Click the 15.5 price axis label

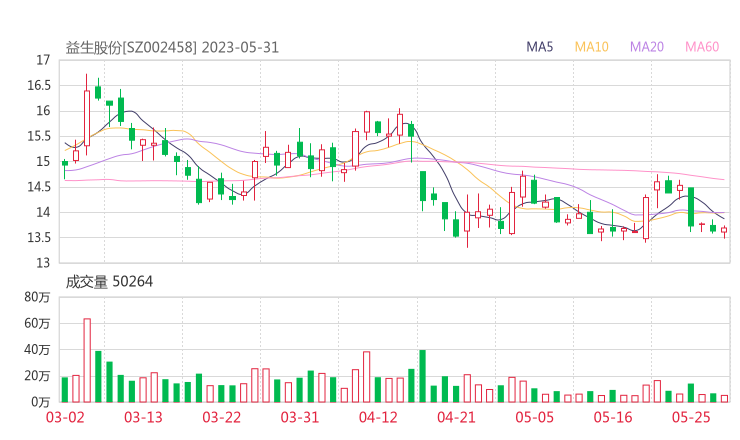pyautogui.click(x=39, y=136)
